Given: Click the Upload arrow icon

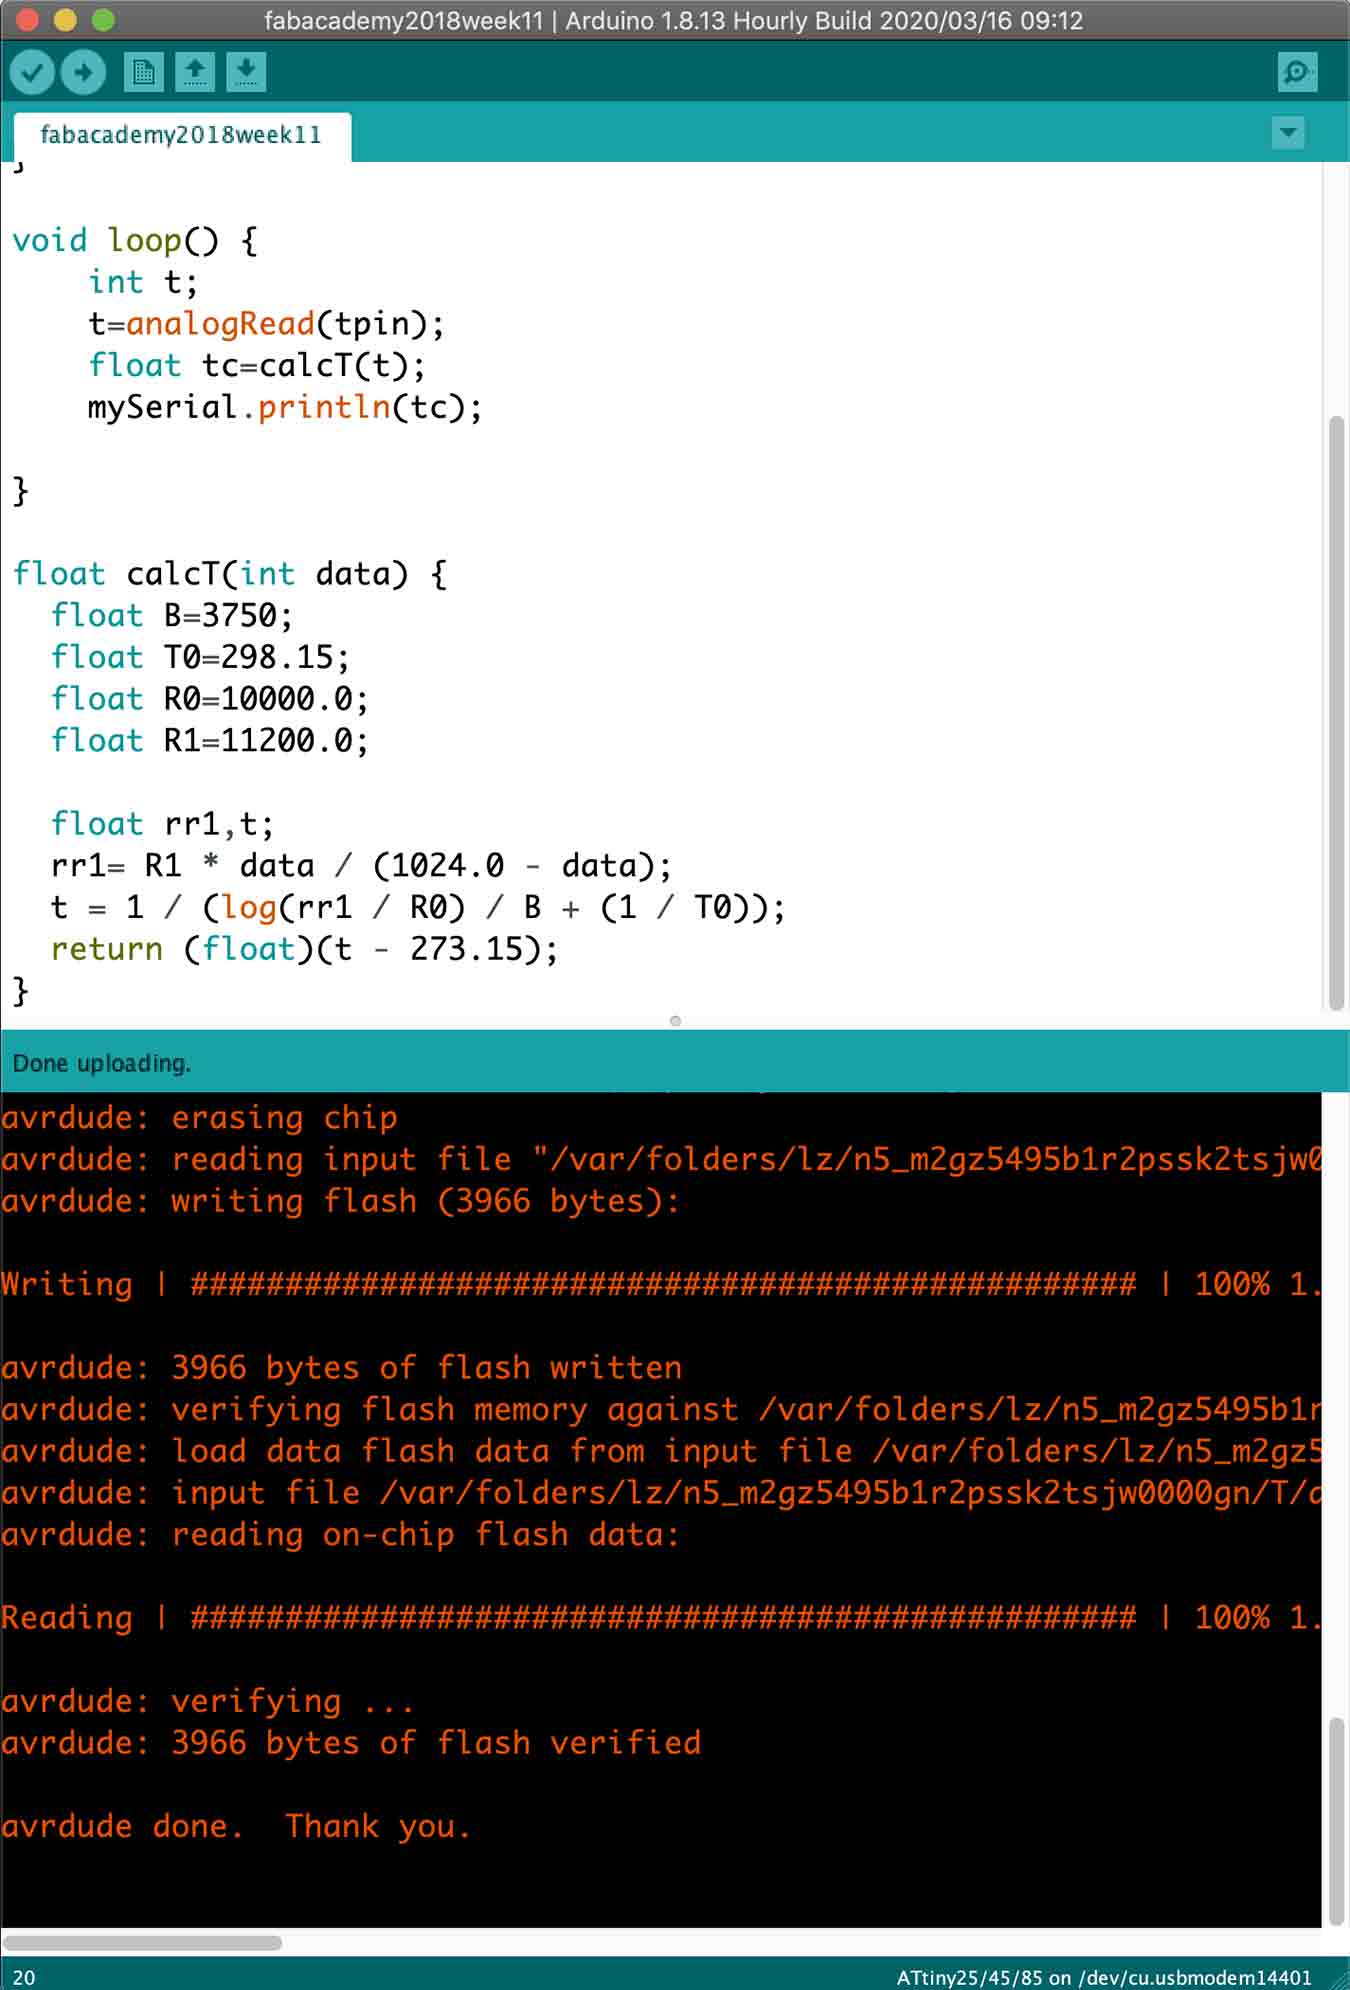Looking at the screenshot, I should pyautogui.click(x=83, y=72).
